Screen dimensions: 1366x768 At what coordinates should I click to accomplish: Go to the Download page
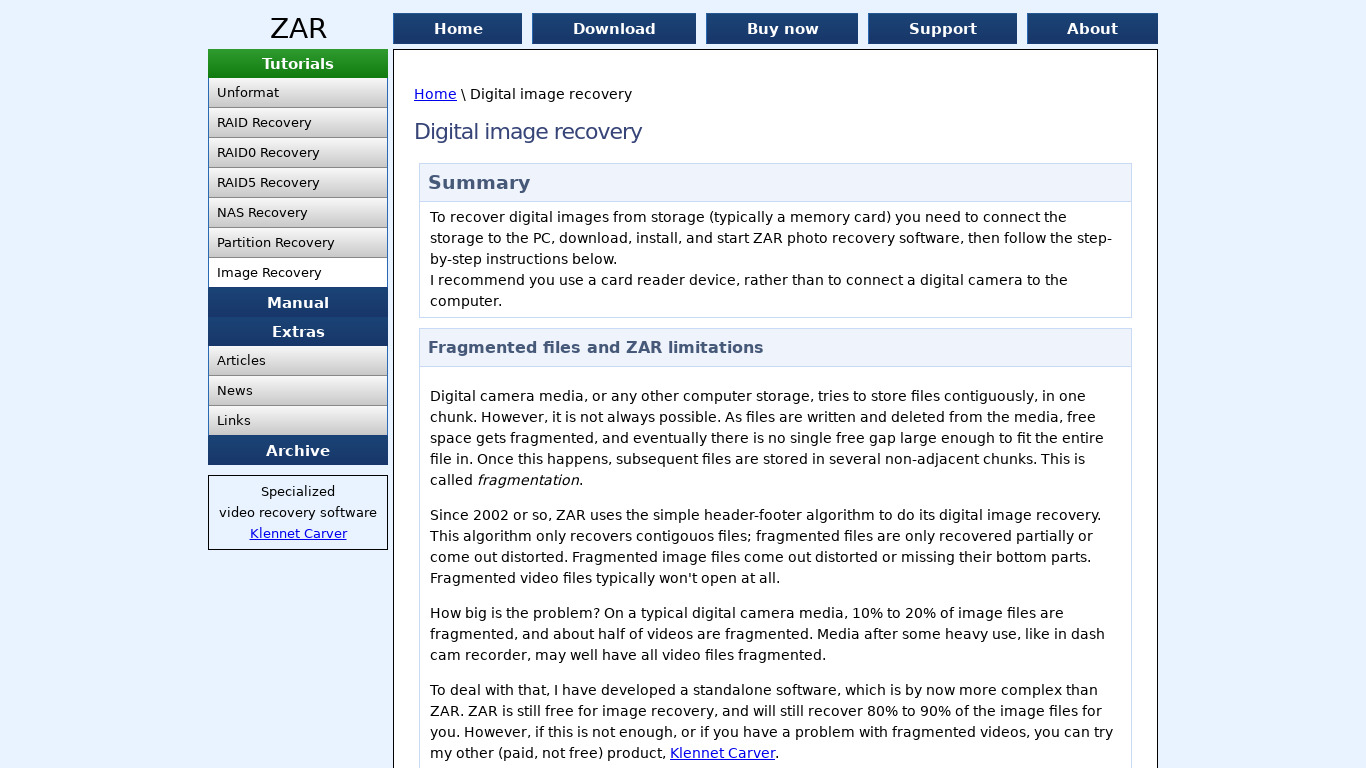pyautogui.click(x=614, y=29)
